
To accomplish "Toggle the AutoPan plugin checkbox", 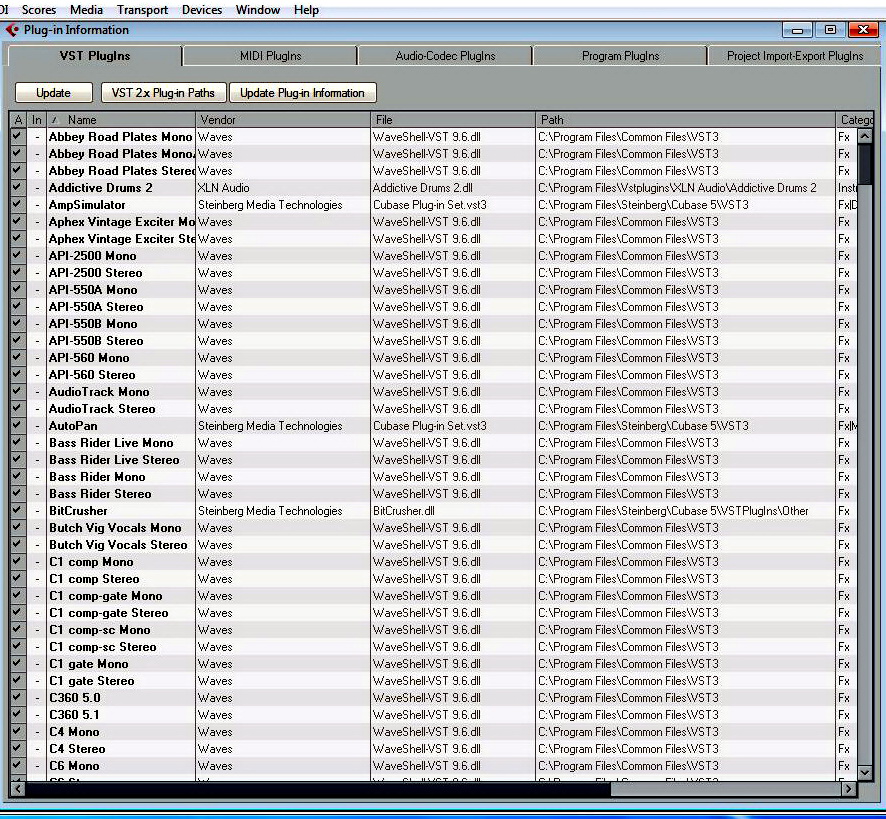I will point(17,426).
